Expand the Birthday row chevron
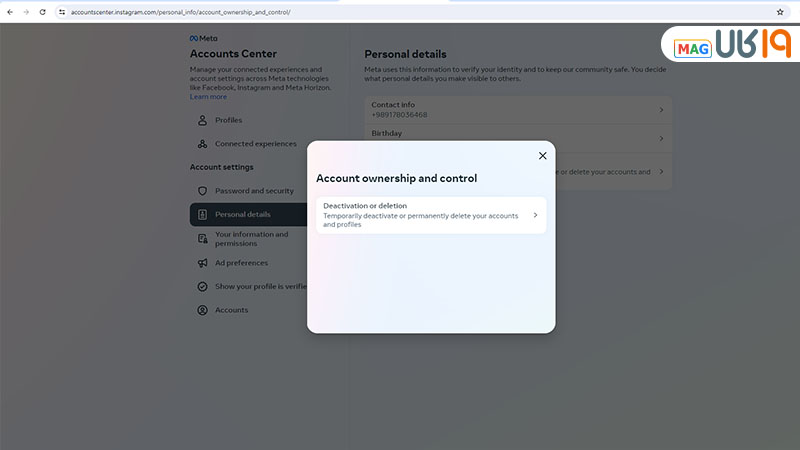The width and height of the screenshot is (800, 450). 661,138
